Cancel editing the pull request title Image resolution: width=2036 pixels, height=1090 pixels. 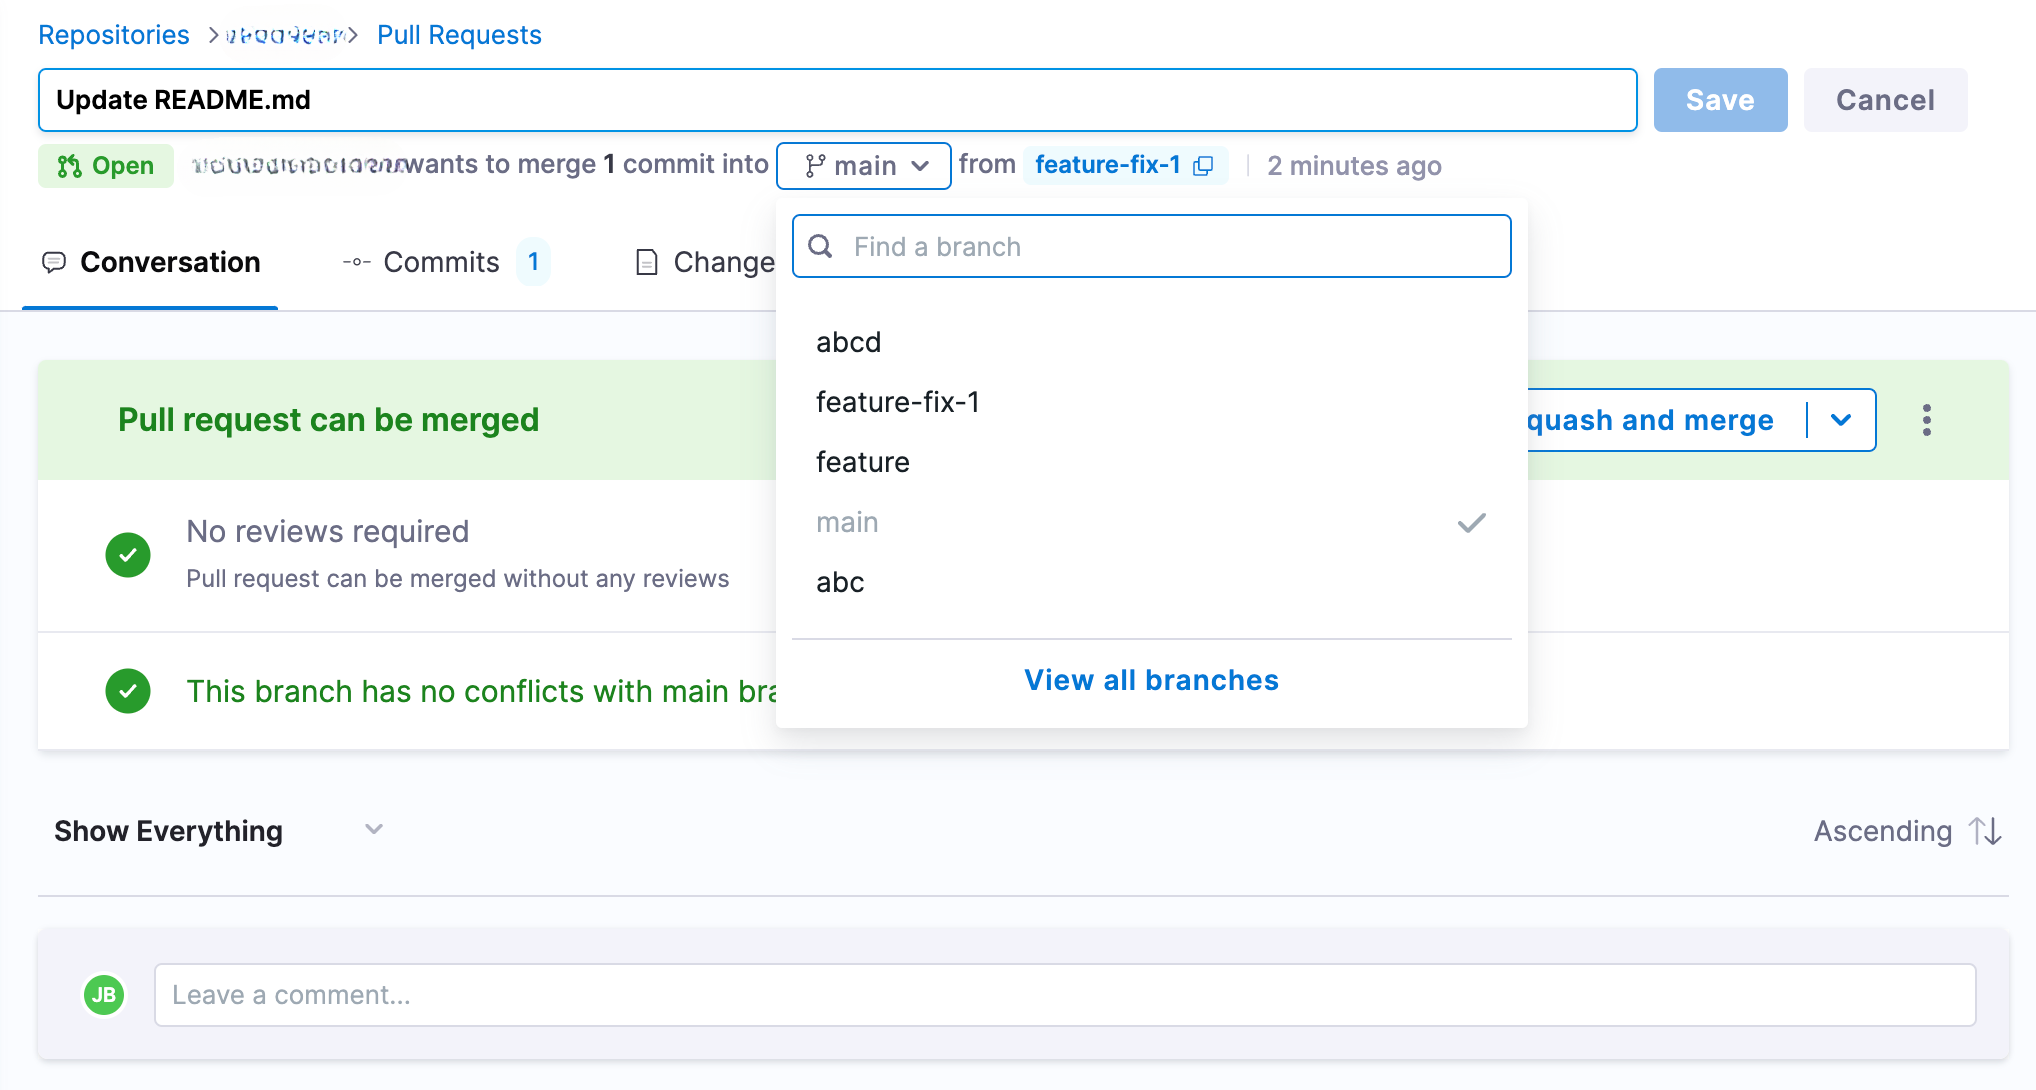point(1885,100)
